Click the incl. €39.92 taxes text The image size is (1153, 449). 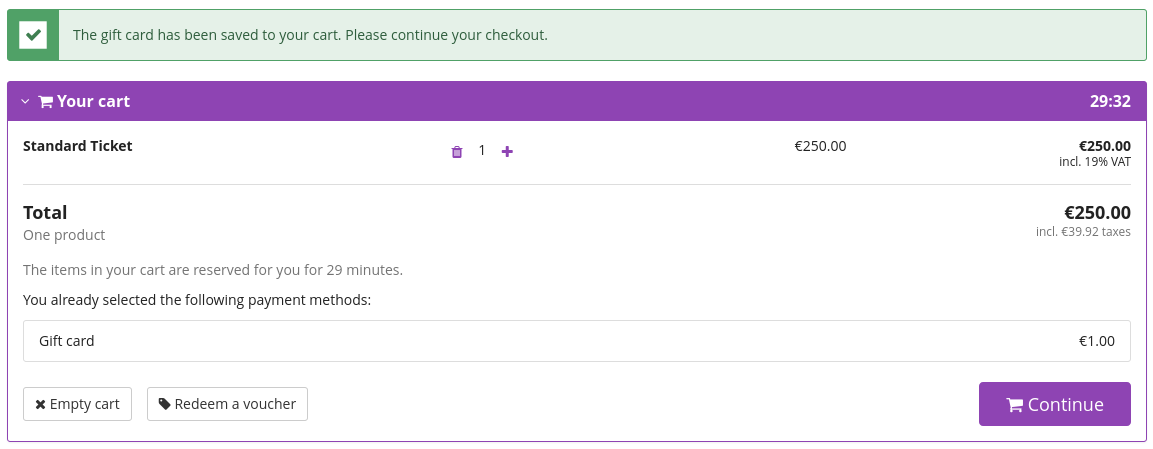point(1083,232)
